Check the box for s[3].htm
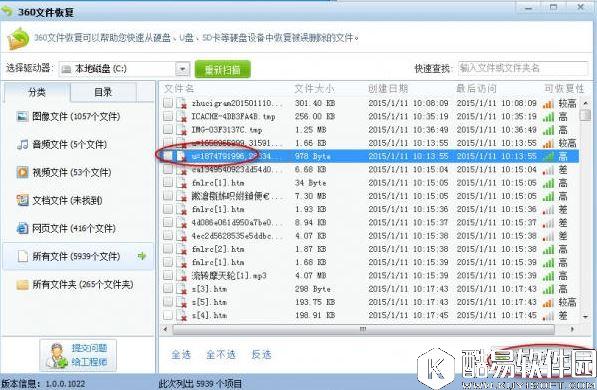This screenshot has width=597, height=390. click(168, 288)
